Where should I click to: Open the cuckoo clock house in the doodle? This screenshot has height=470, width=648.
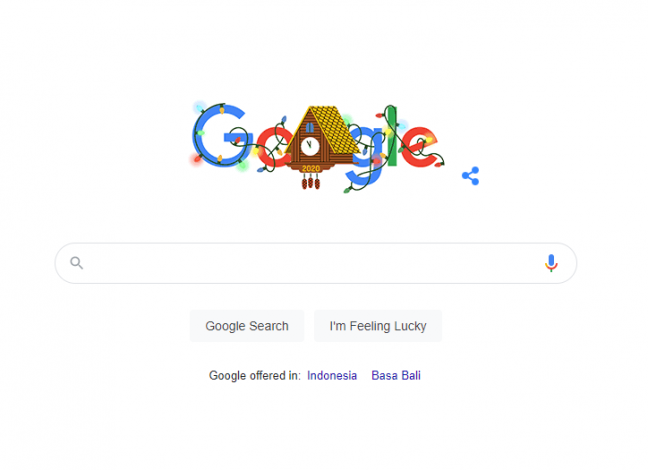point(320,141)
